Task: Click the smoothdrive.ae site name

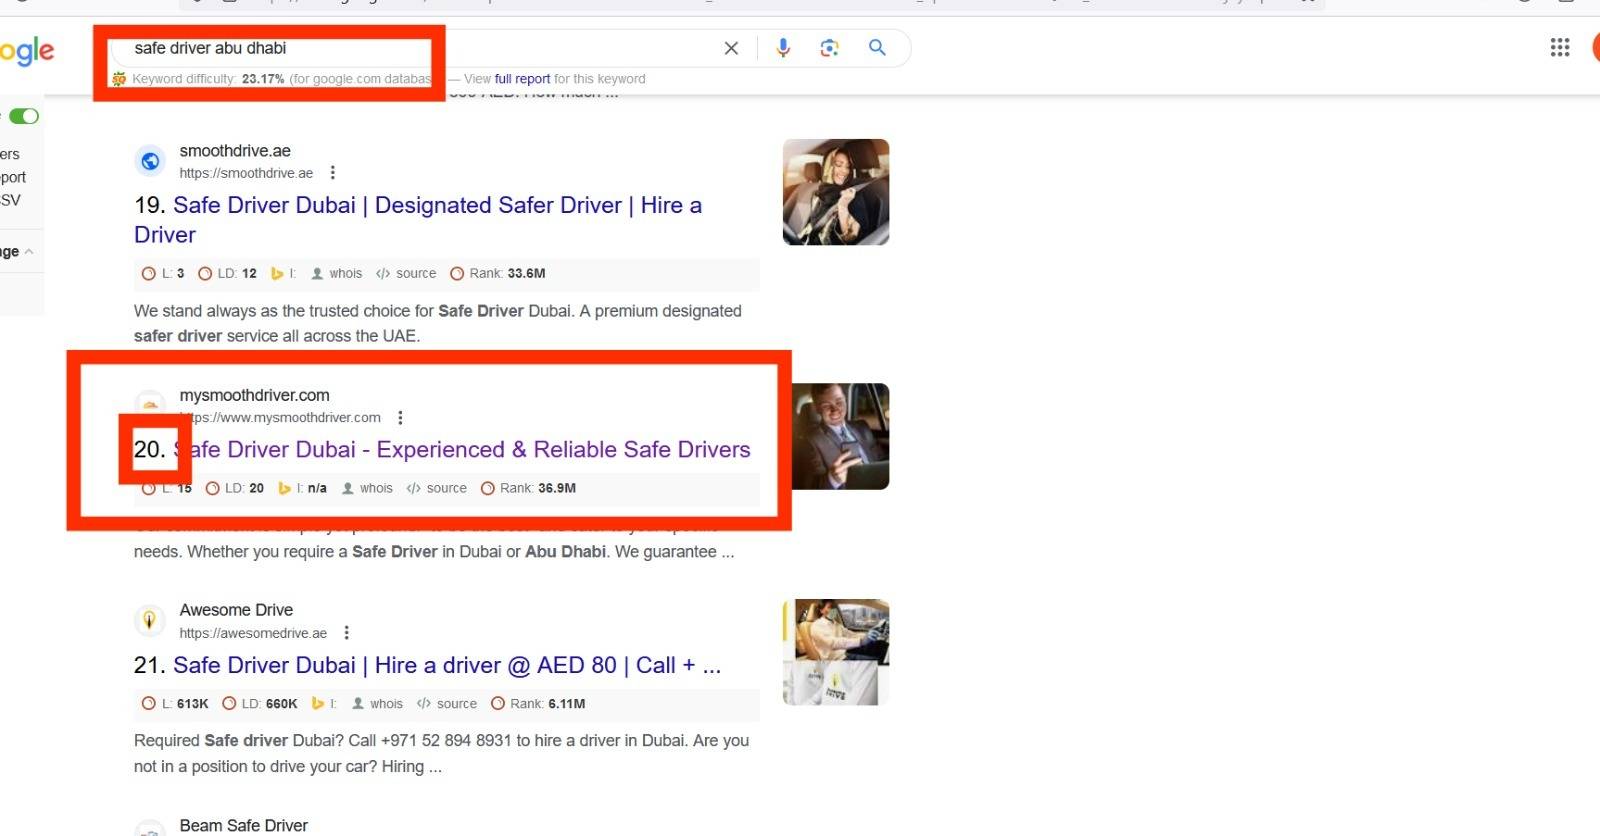Action: pos(235,151)
